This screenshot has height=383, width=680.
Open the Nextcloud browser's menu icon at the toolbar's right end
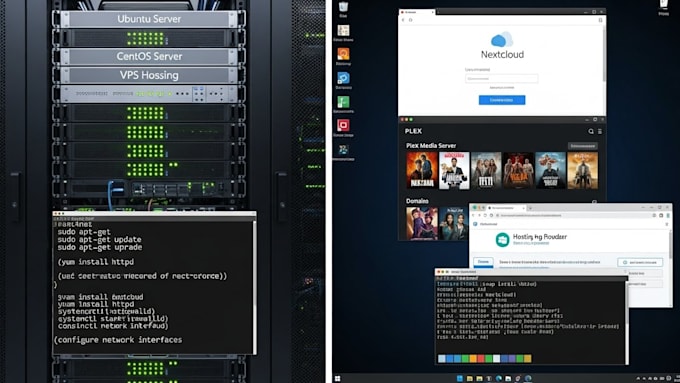click(x=600, y=20)
